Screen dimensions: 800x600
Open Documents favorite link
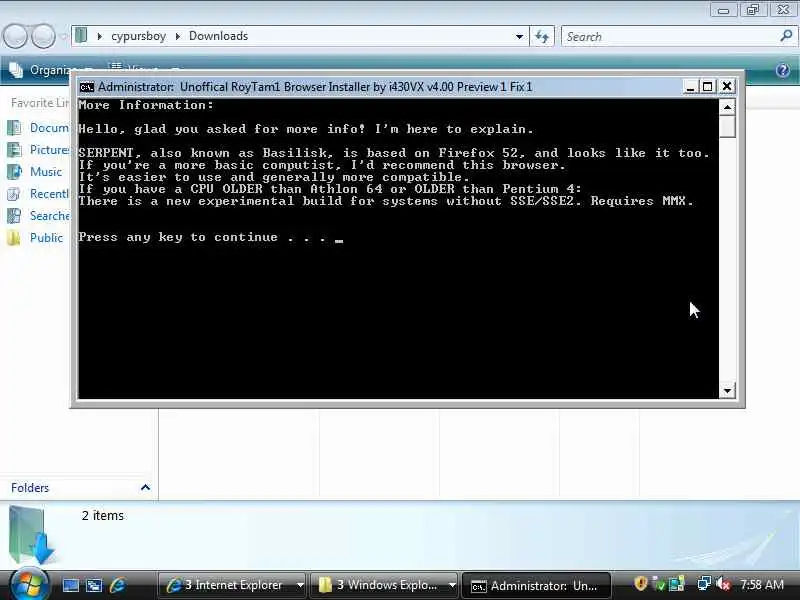point(49,128)
